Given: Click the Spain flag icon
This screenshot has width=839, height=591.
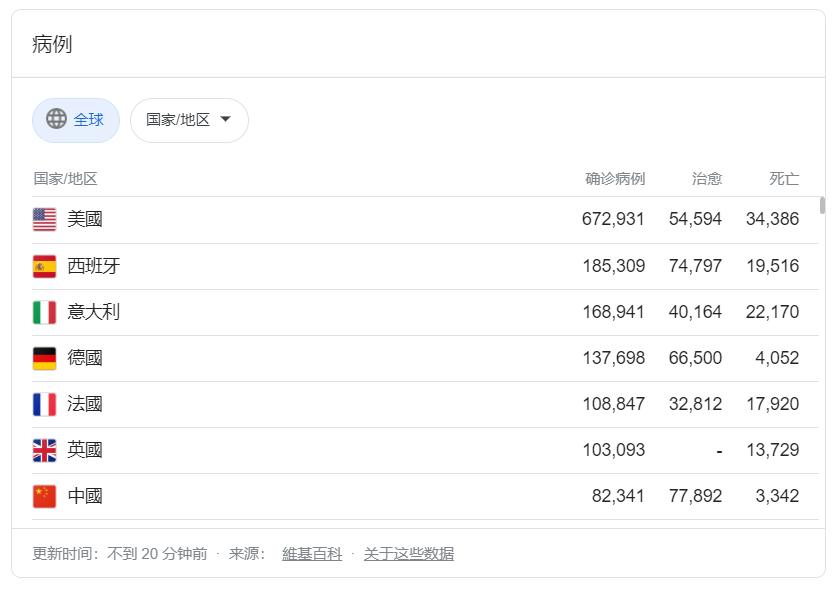Looking at the screenshot, I should (x=44, y=265).
